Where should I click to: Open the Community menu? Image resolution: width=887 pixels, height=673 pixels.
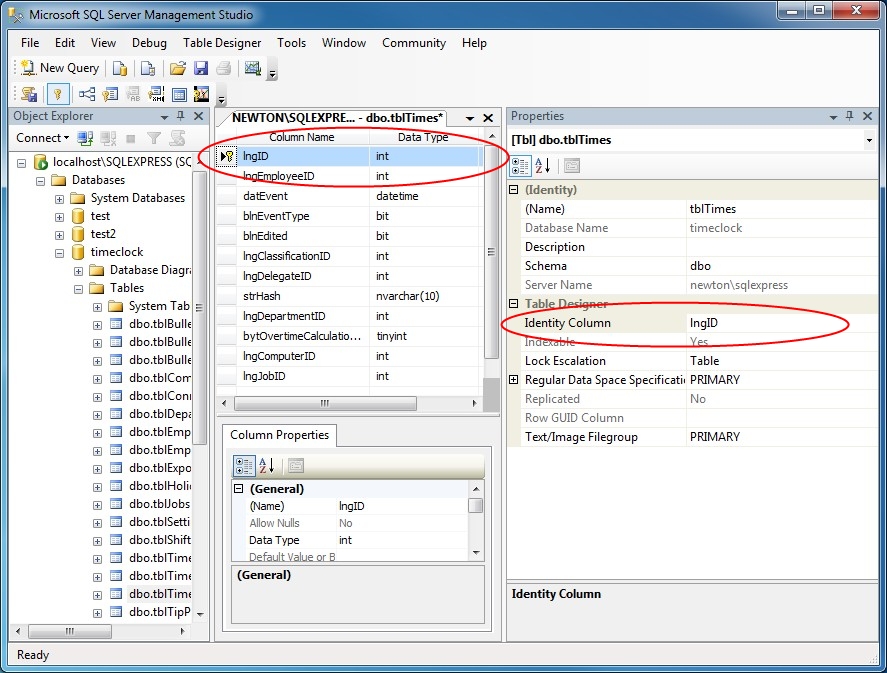tap(413, 43)
